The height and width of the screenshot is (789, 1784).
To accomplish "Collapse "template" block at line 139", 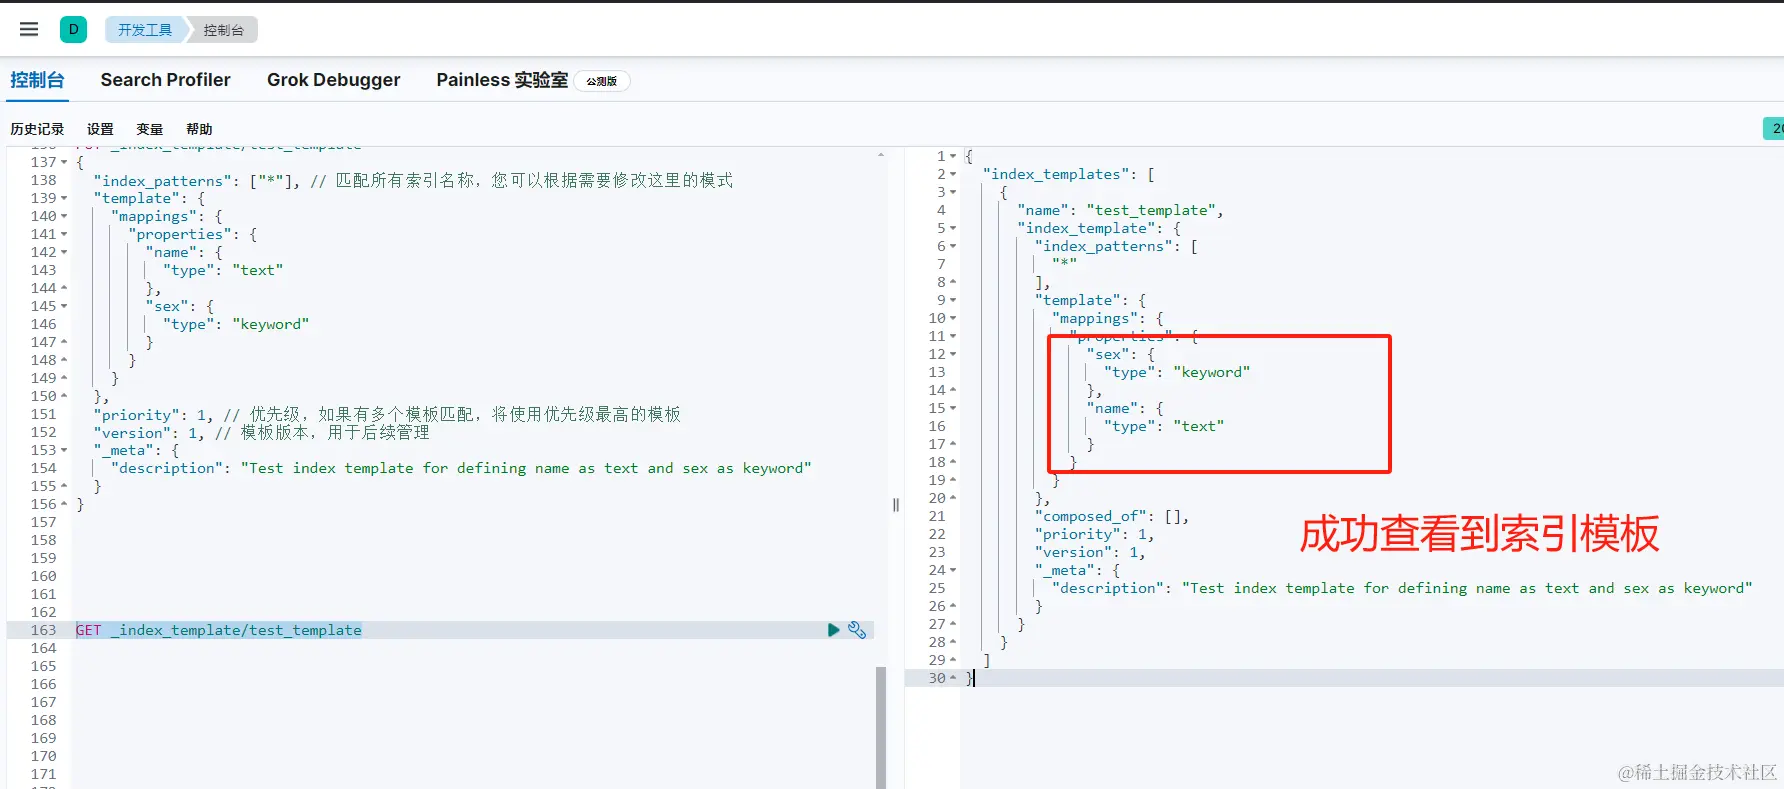I will pyautogui.click(x=64, y=198).
